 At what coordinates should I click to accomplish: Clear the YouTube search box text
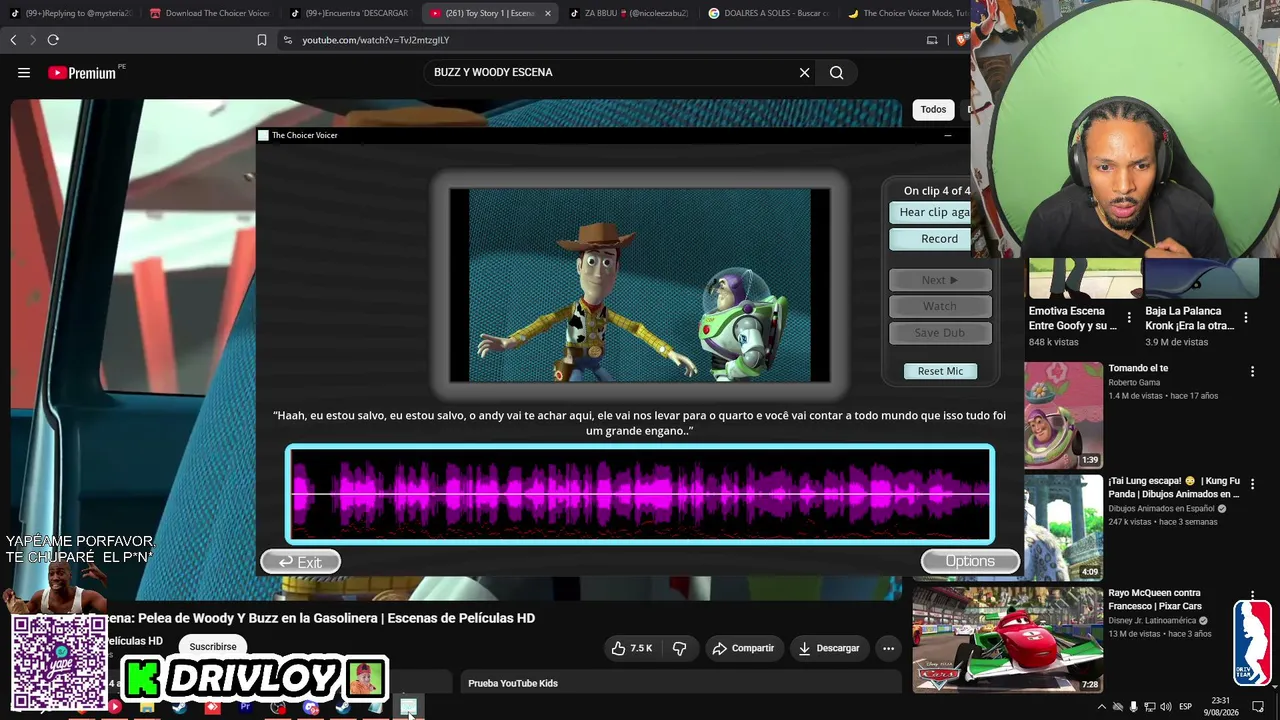804,72
